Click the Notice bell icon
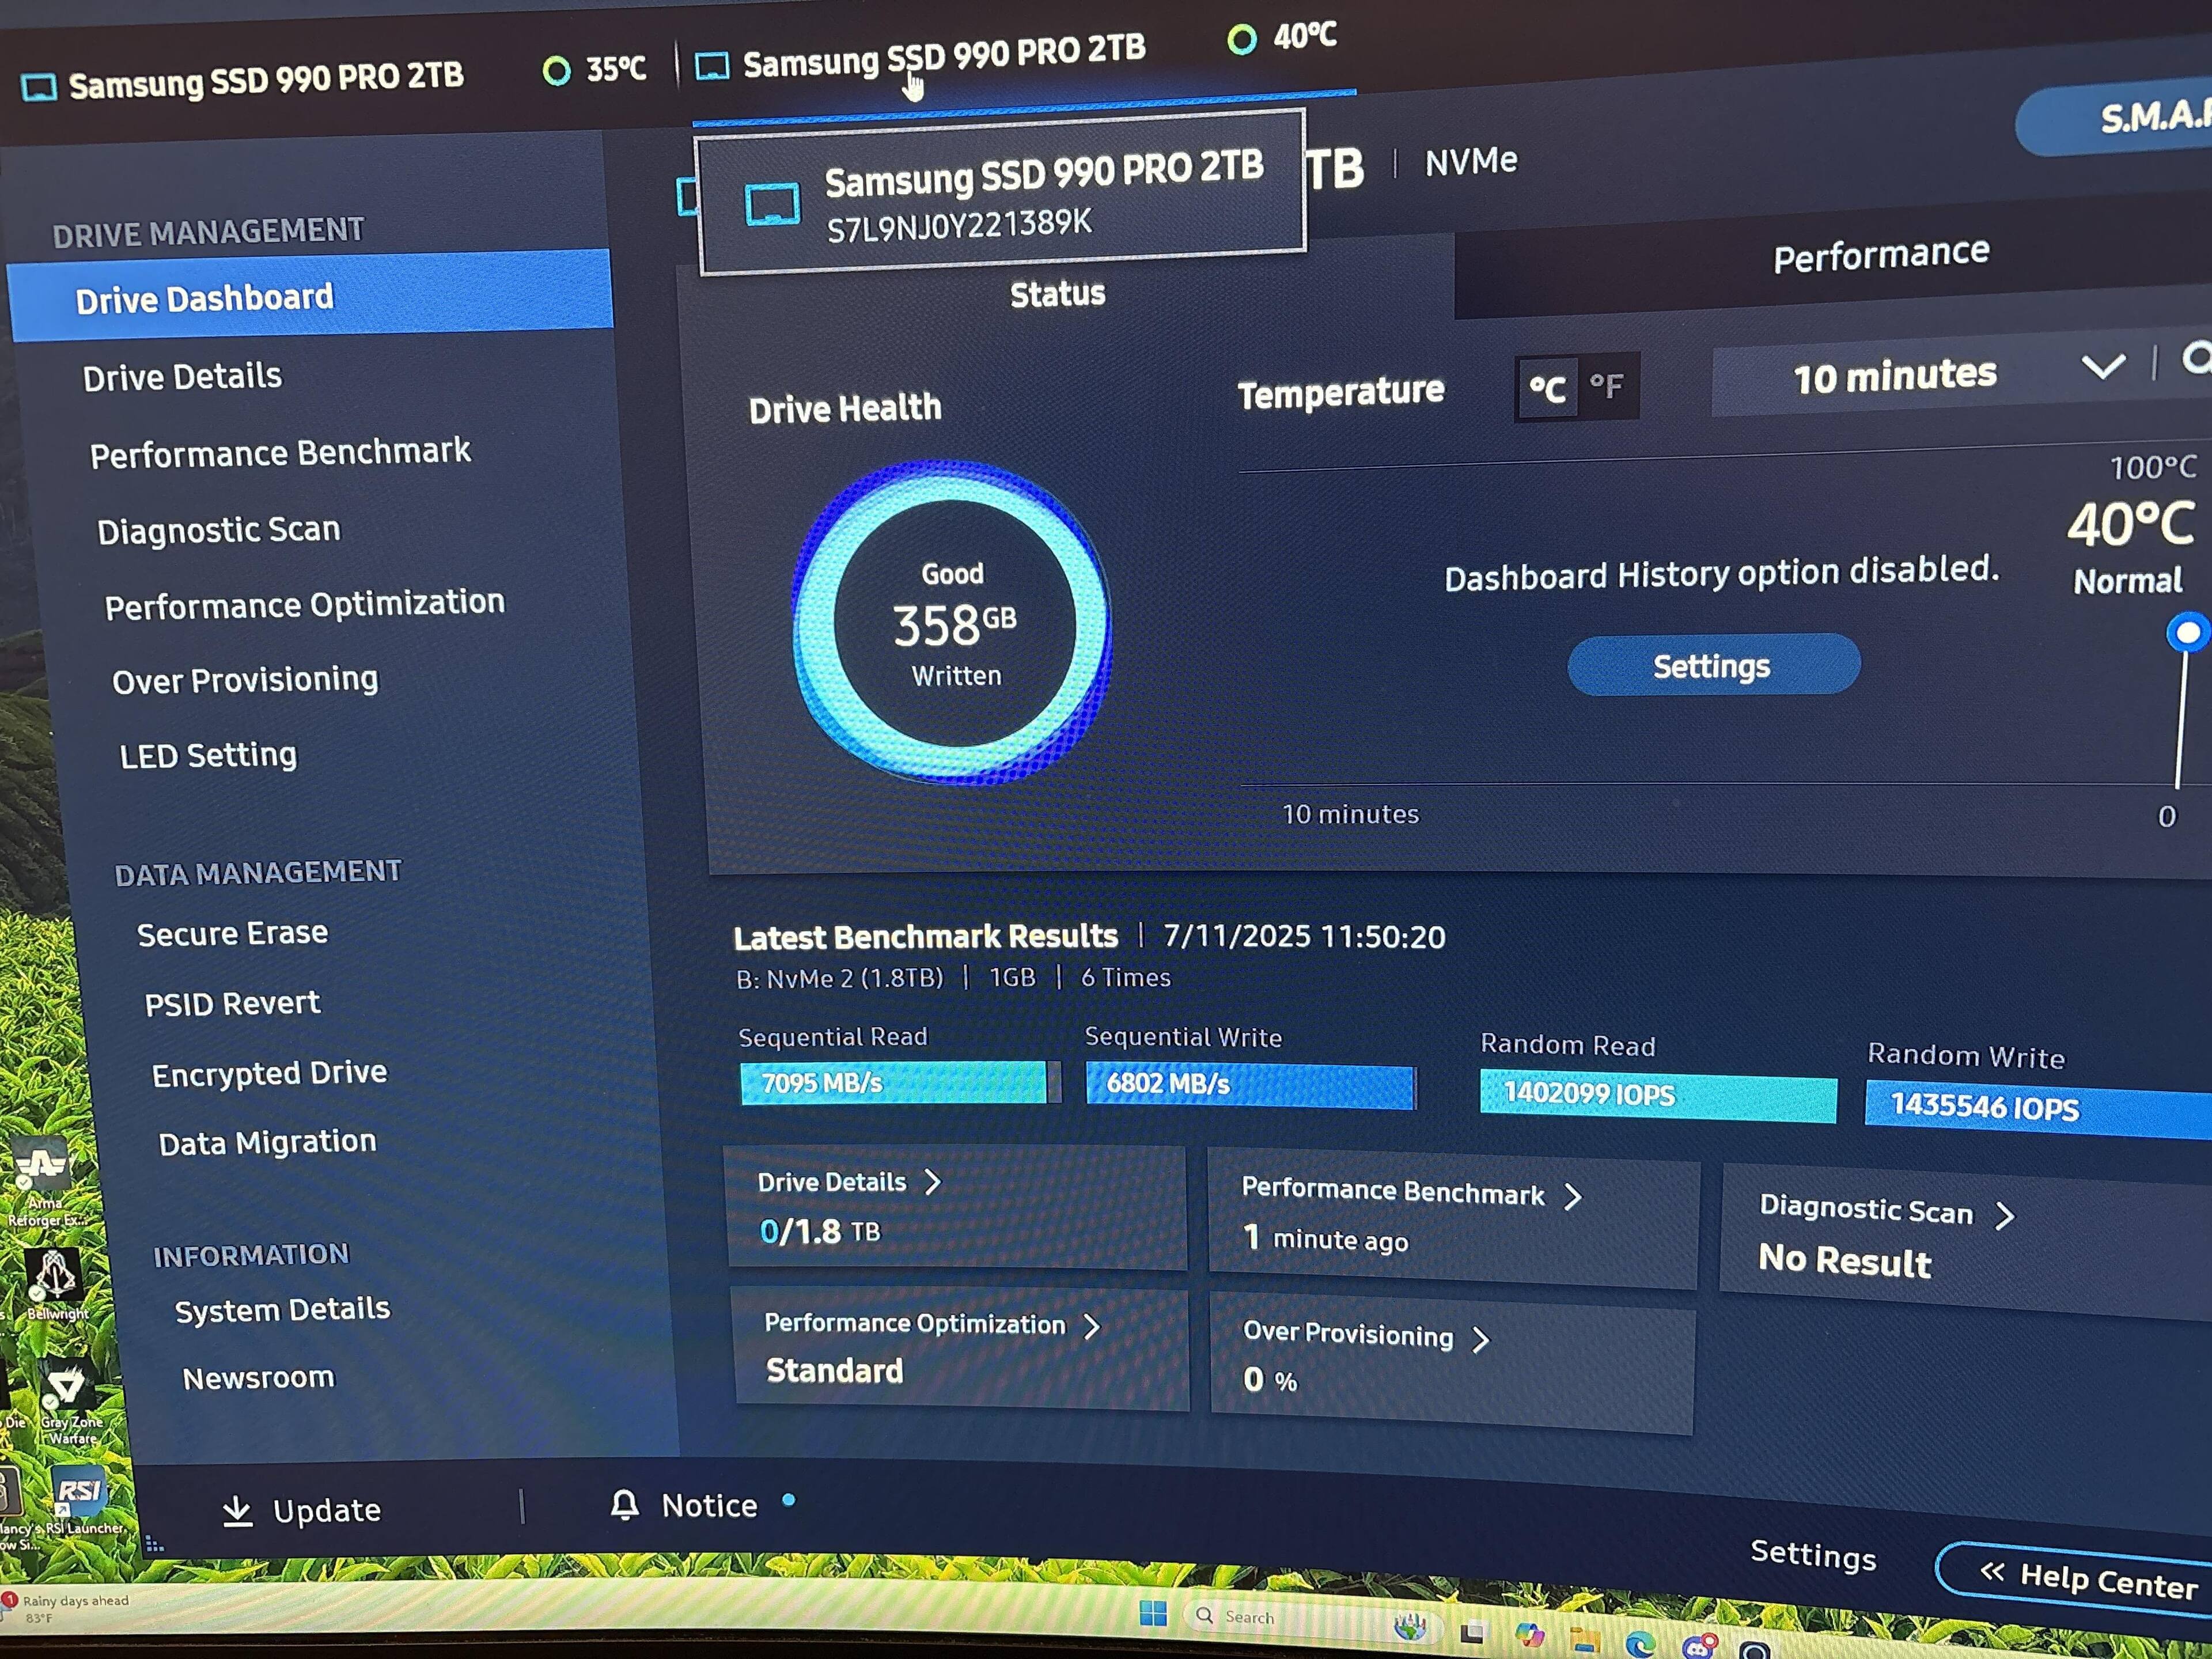This screenshot has height=1659, width=2212. (625, 1504)
